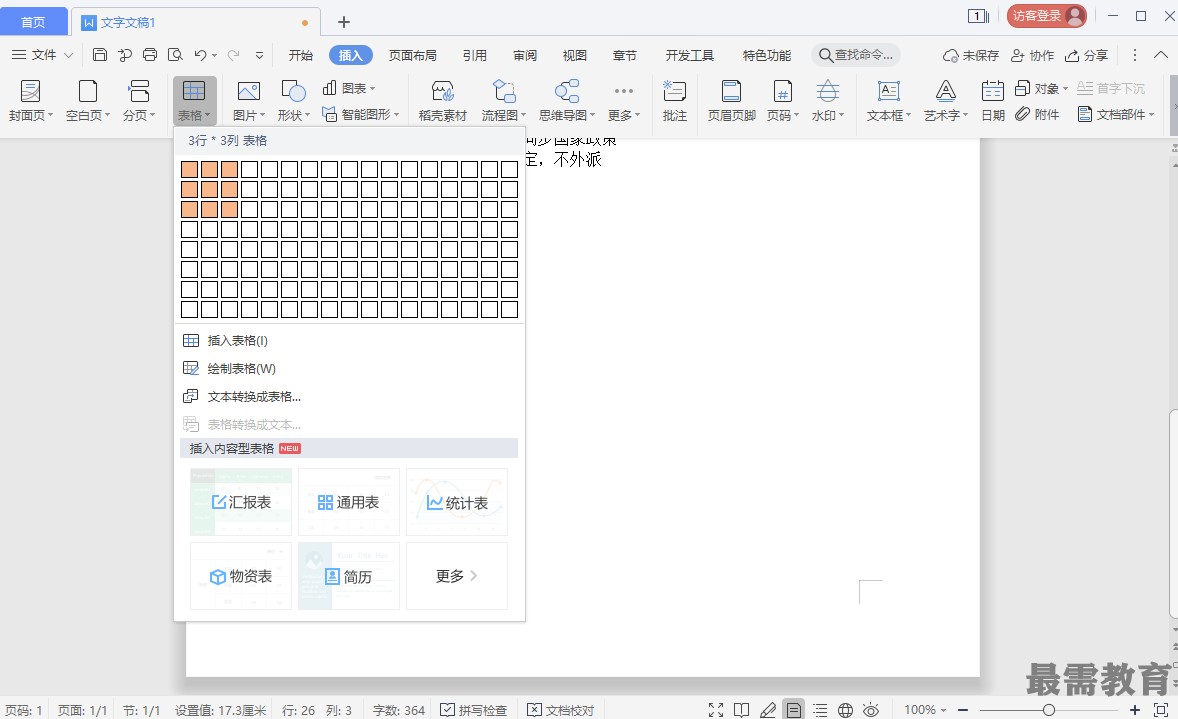This screenshot has width=1178, height=719.
Task: Switch to outline view icon
Action: pyautogui.click(x=820, y=710)
